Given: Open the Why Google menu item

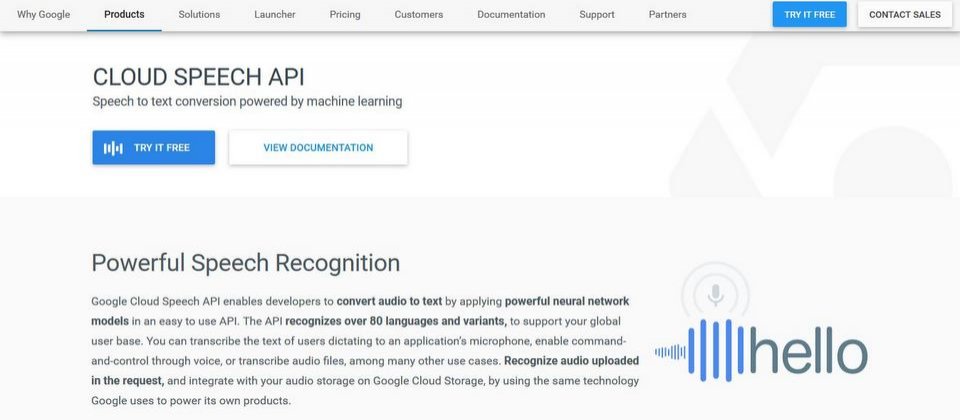Looking at the screenshot, I should 43,14.
